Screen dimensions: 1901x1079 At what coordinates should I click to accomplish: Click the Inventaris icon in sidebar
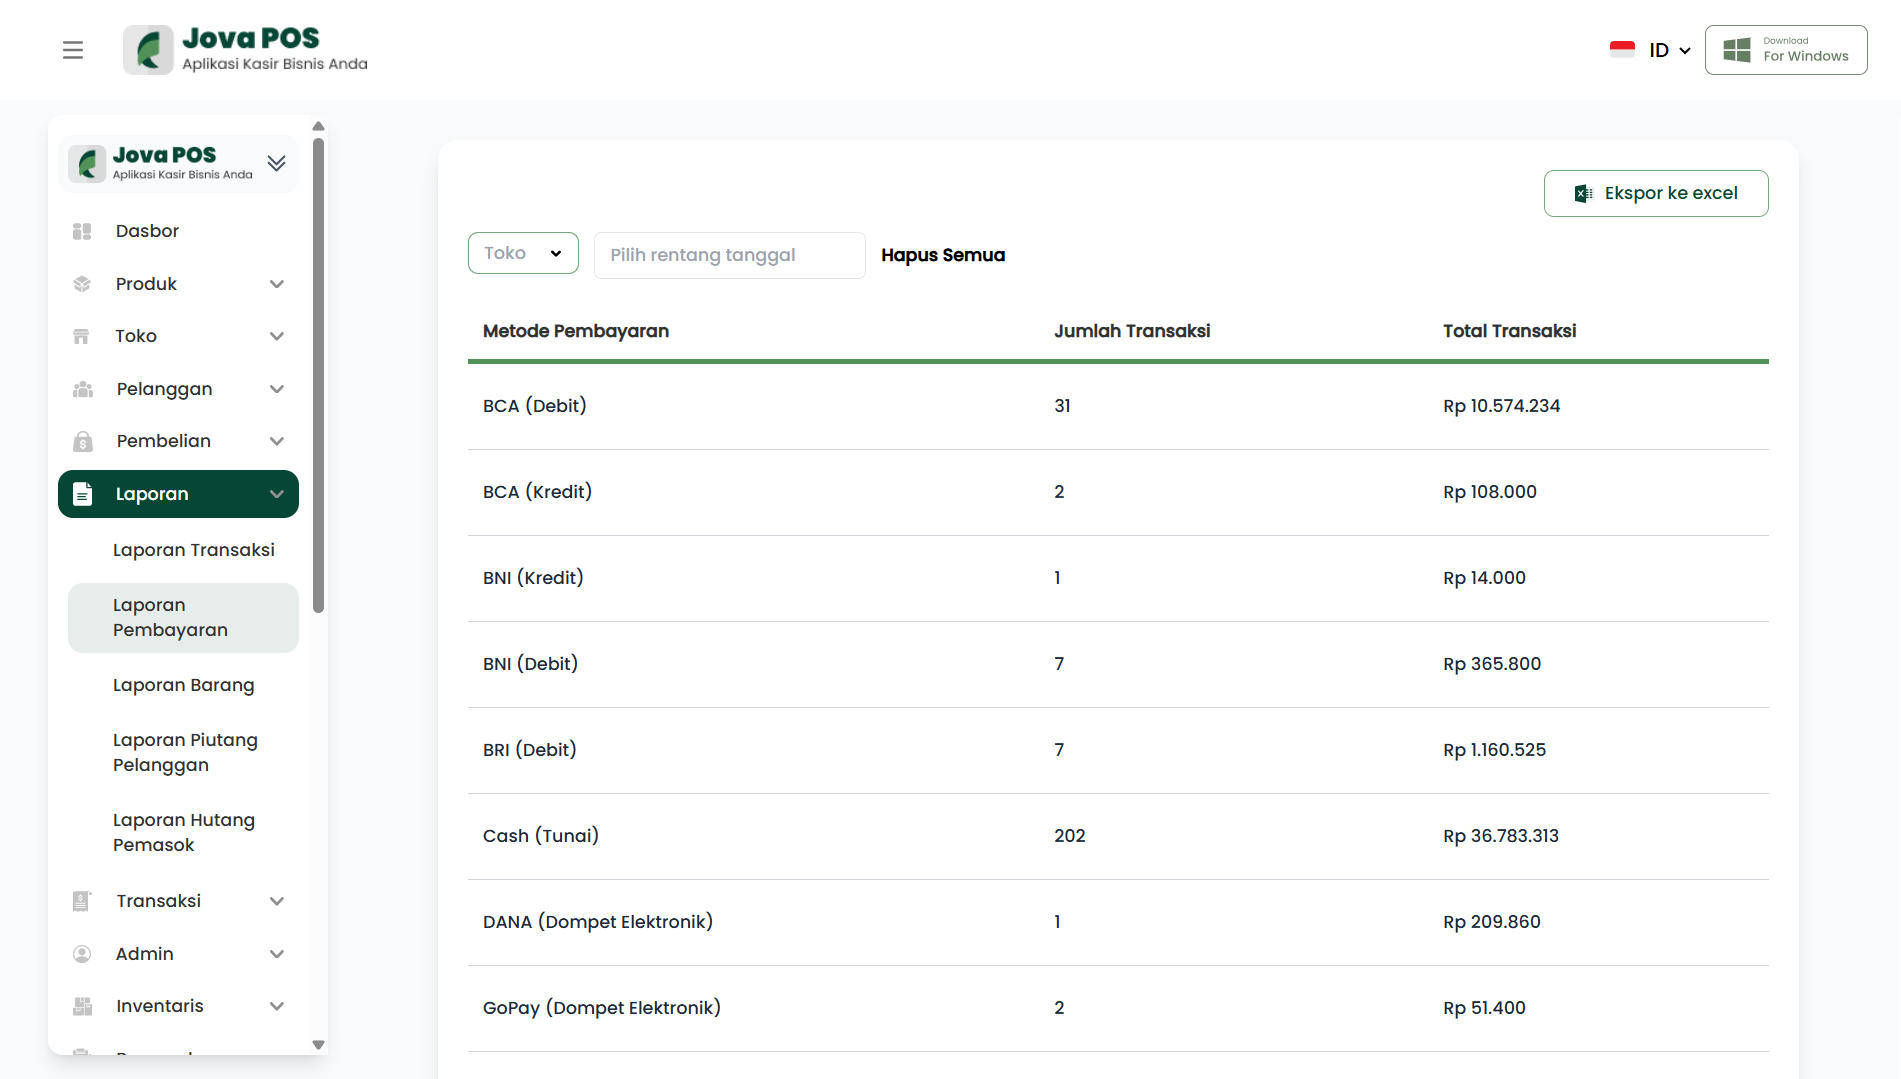click(x=82, y=1006)
